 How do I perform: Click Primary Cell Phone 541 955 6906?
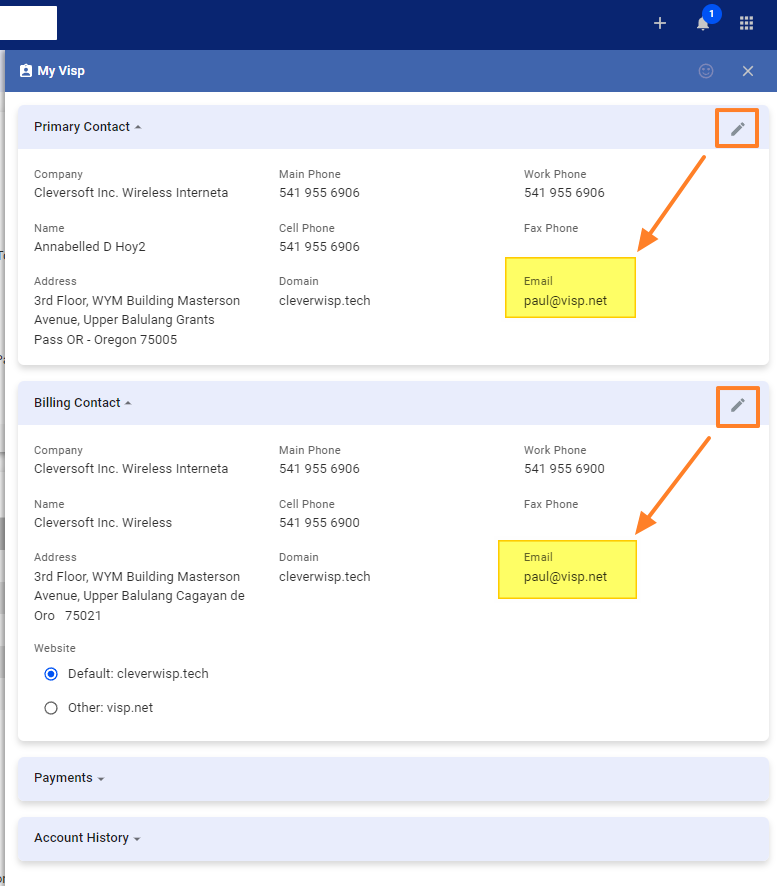pyautogui.click(x=319, y=247)
